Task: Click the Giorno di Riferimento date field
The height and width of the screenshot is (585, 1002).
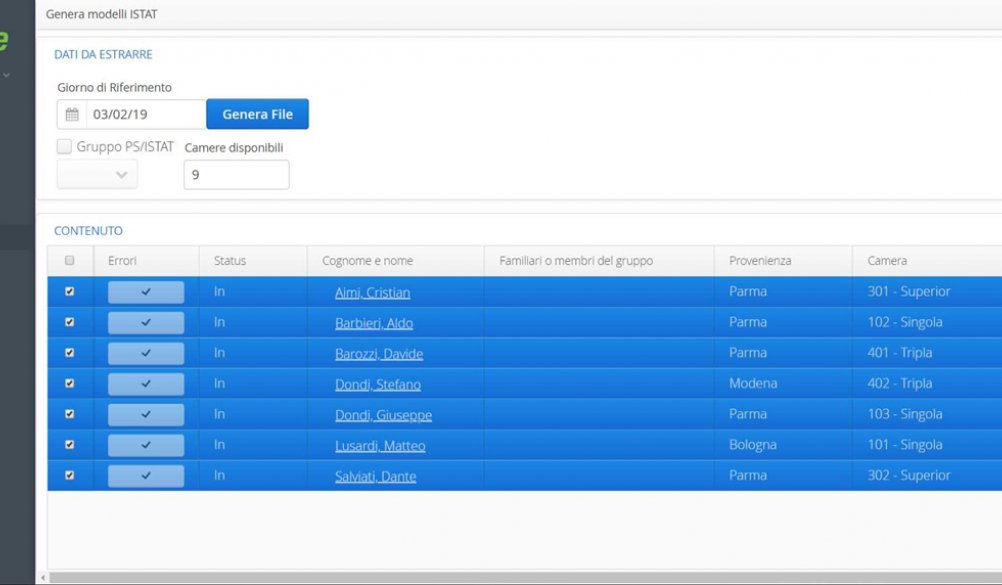Action: pos(145,115)
